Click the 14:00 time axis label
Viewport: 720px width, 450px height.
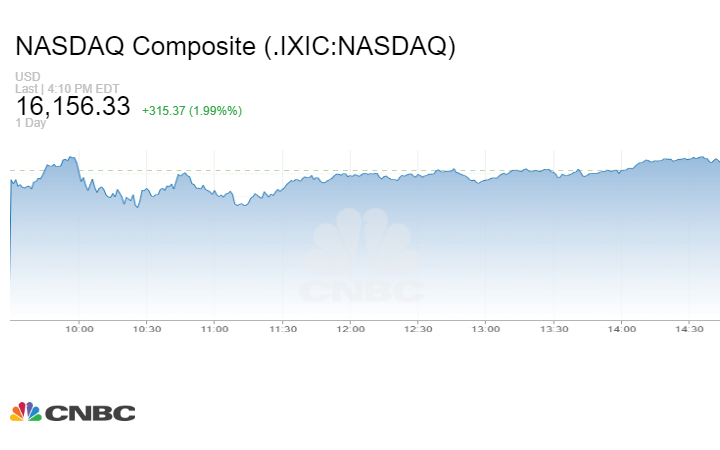[622, 329]
